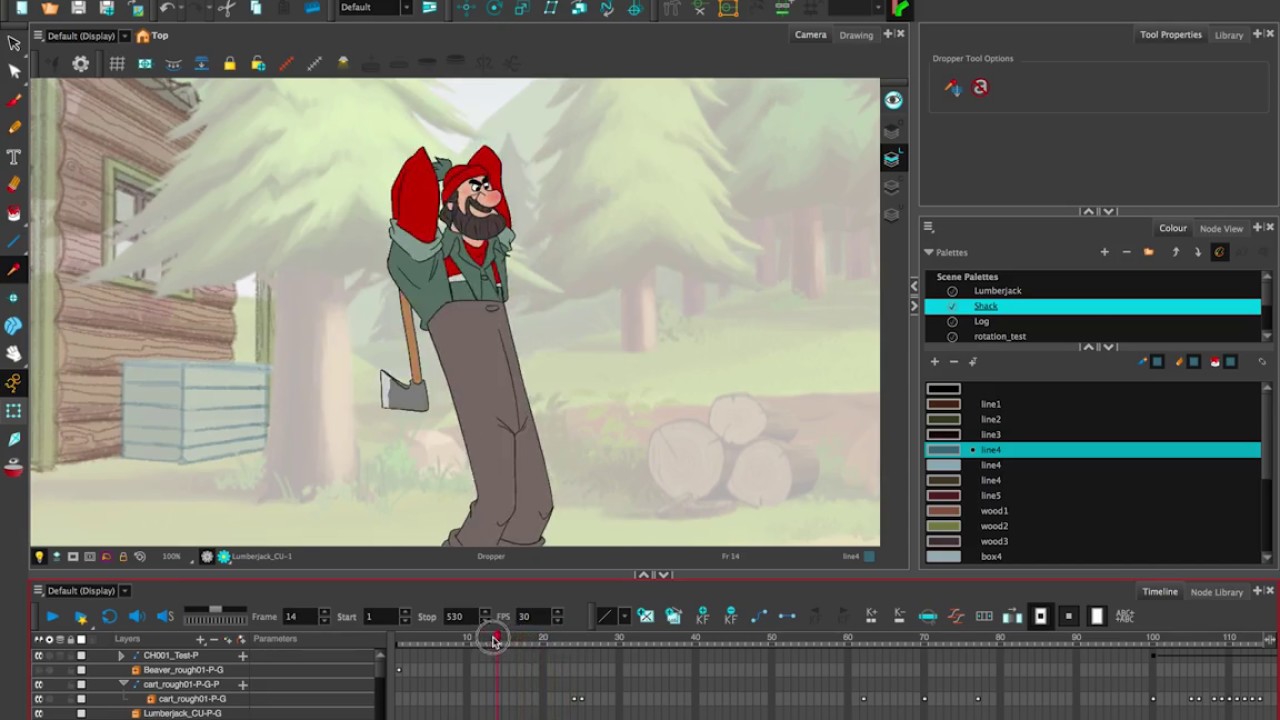Toggle Loop playback button
The width and height of the screenshot is (1280, 720).
109,616
